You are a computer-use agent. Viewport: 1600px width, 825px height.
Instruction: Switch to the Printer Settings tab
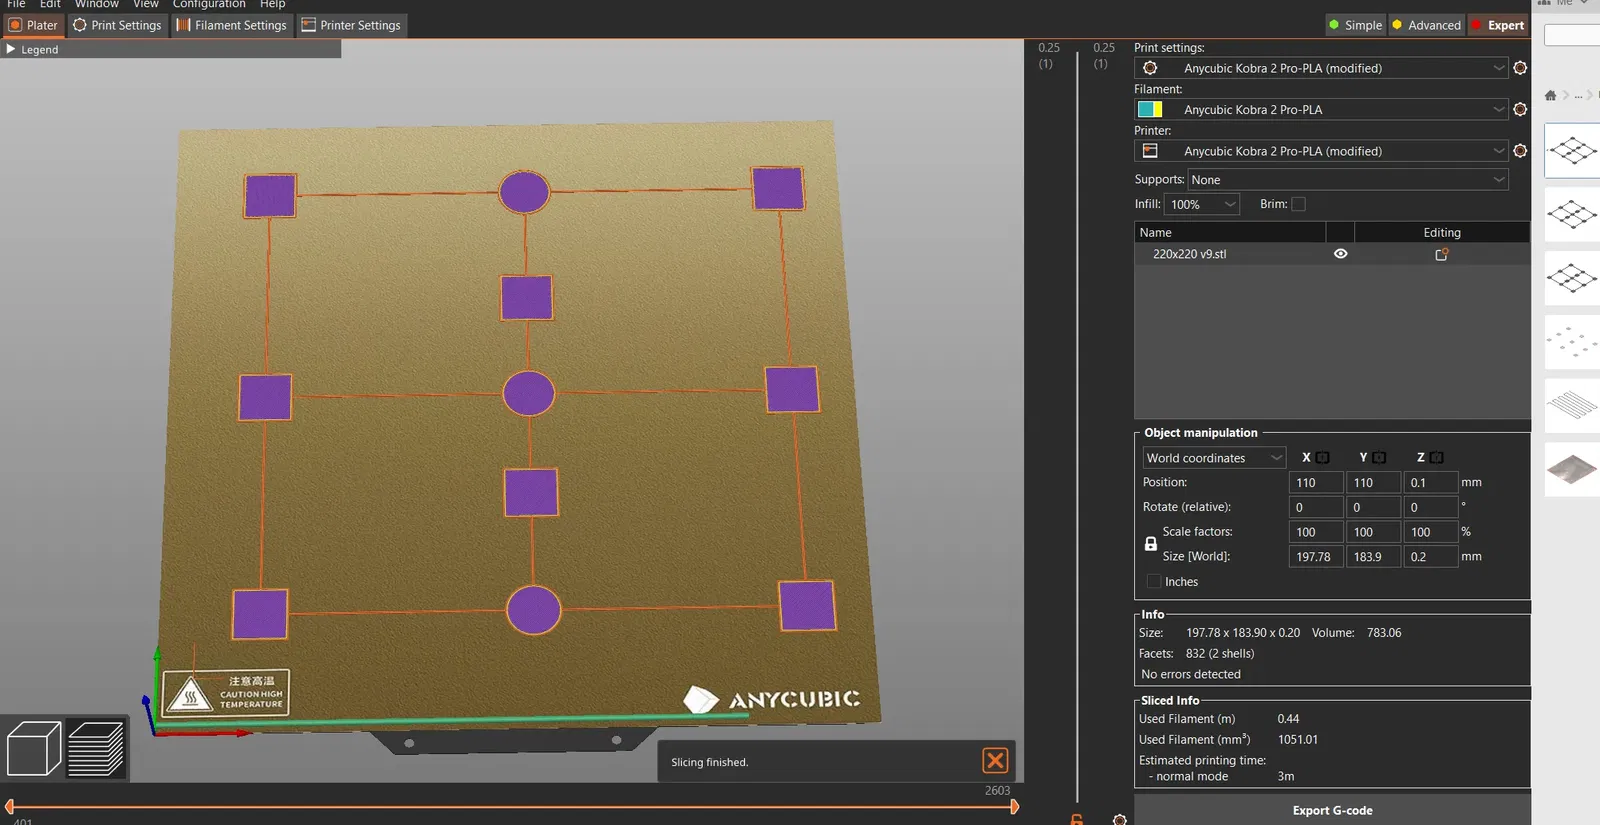(351, 25)
